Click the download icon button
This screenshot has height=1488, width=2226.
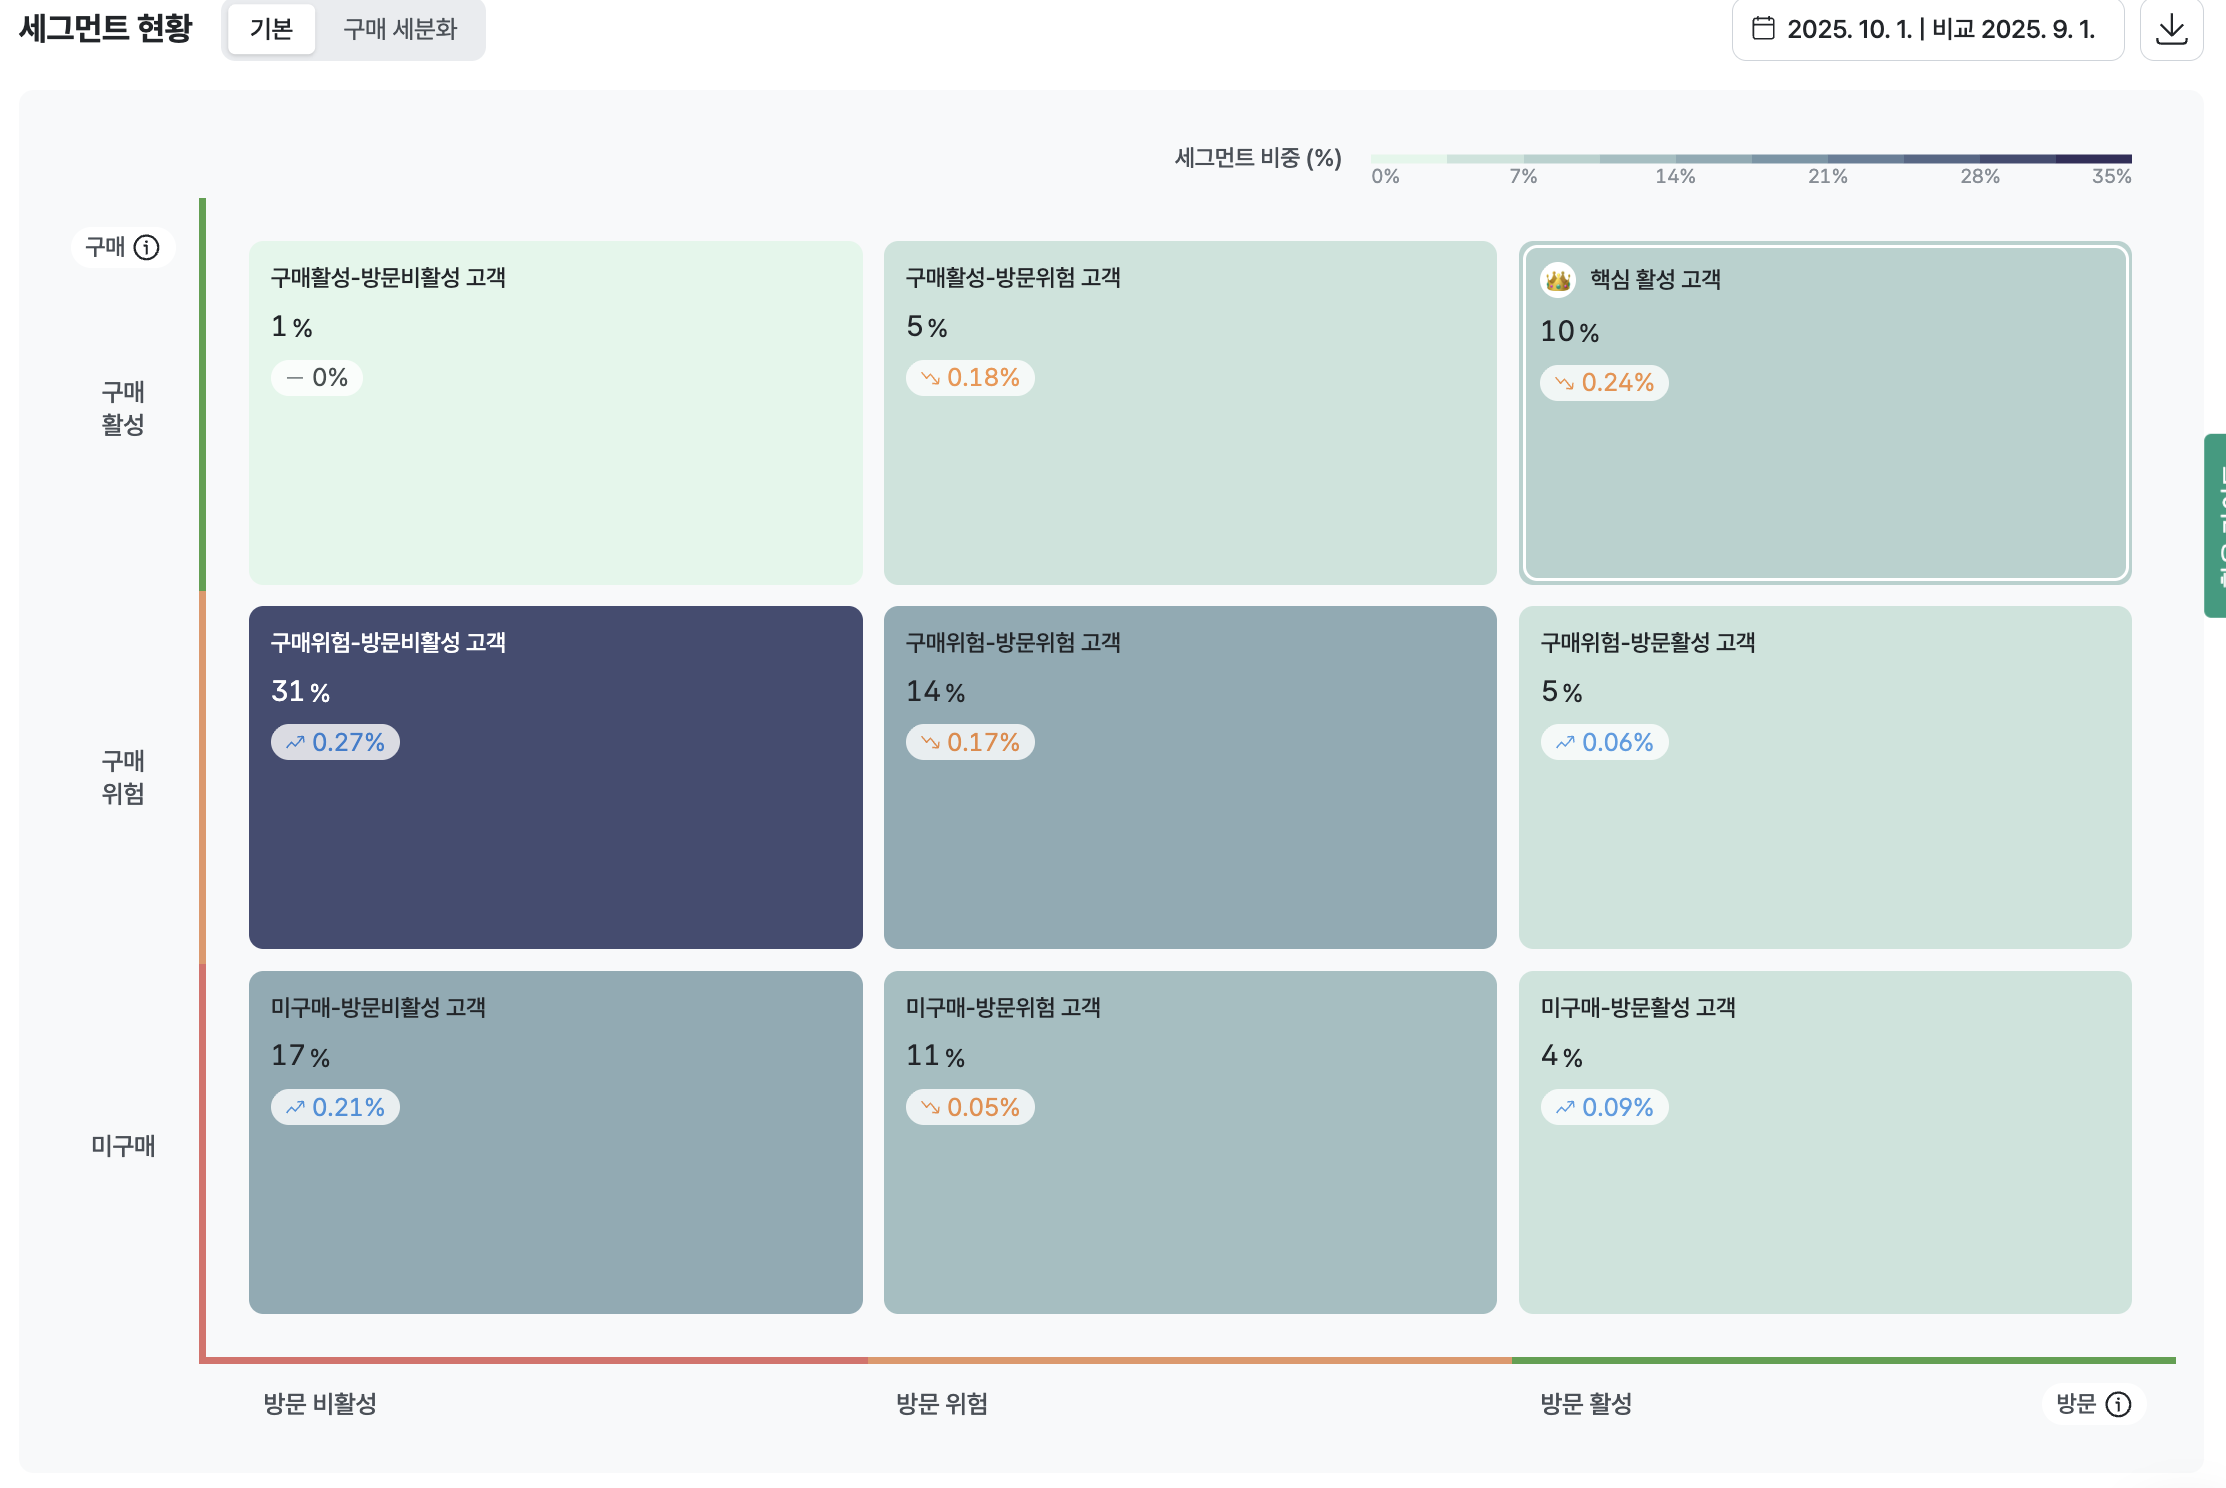point(2171,29)
